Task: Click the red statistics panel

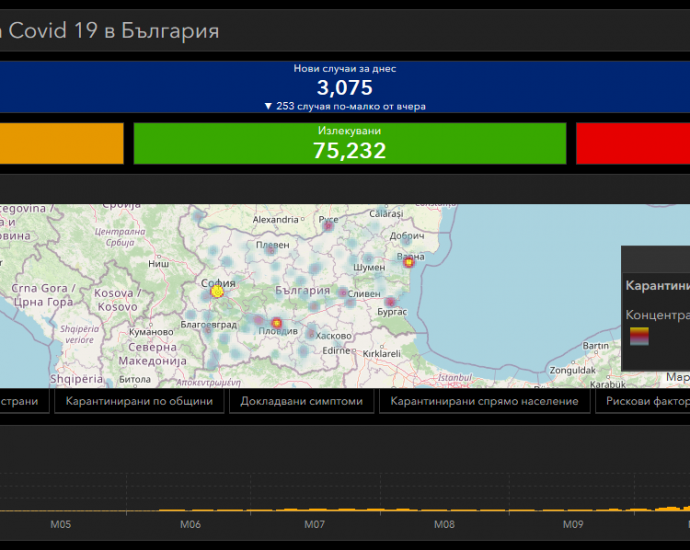Action: pos(633,143)
